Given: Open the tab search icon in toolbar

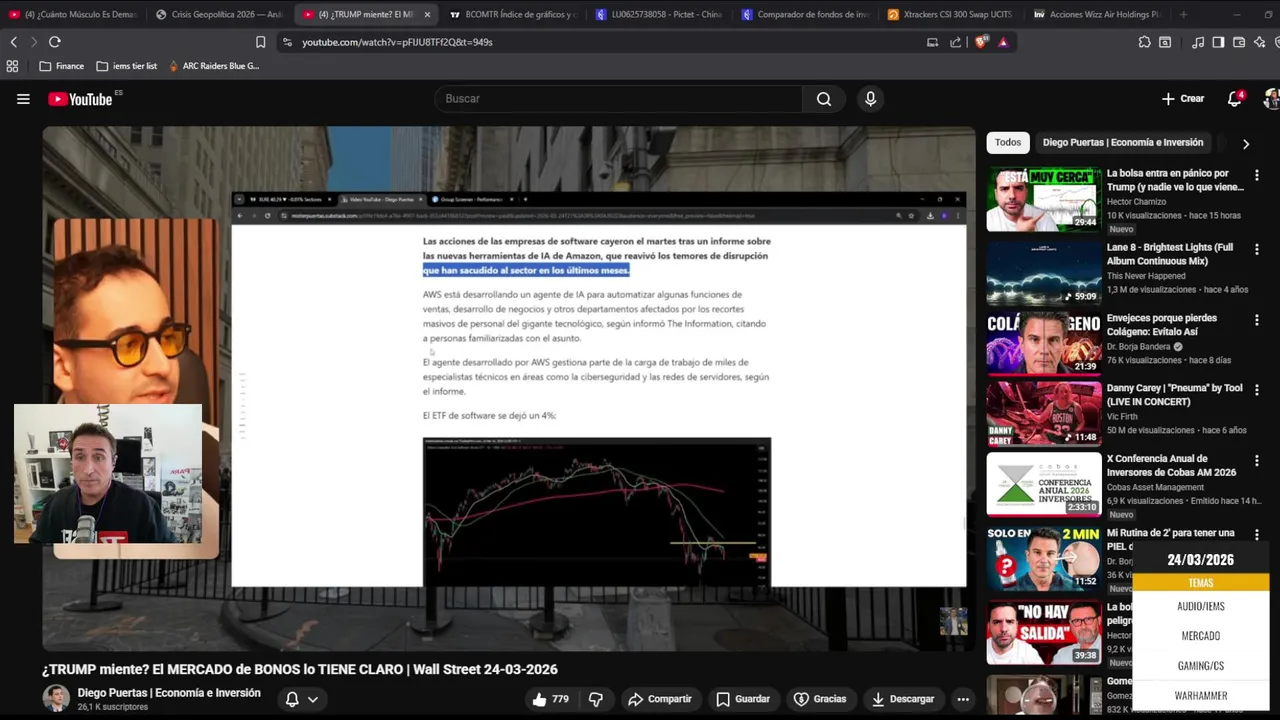Looking at the screenshot, I should click(1165, 42).
